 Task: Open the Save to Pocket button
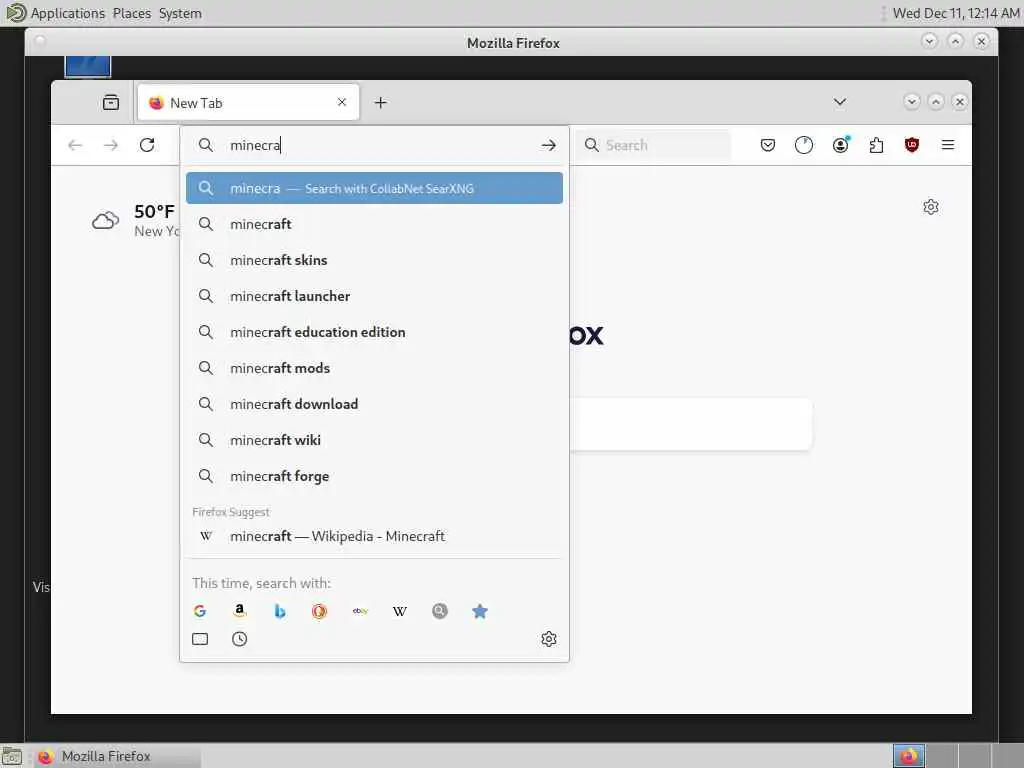click(x=768, y=145)
